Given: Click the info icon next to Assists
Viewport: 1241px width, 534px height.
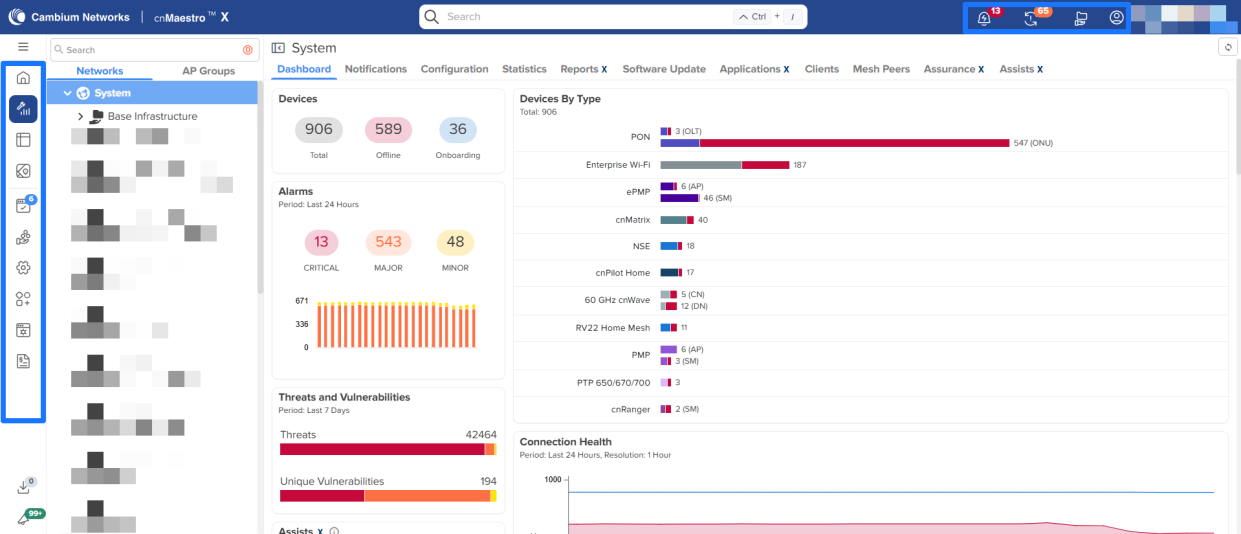Looking at the screenshot, I should [x=334, y=531].
